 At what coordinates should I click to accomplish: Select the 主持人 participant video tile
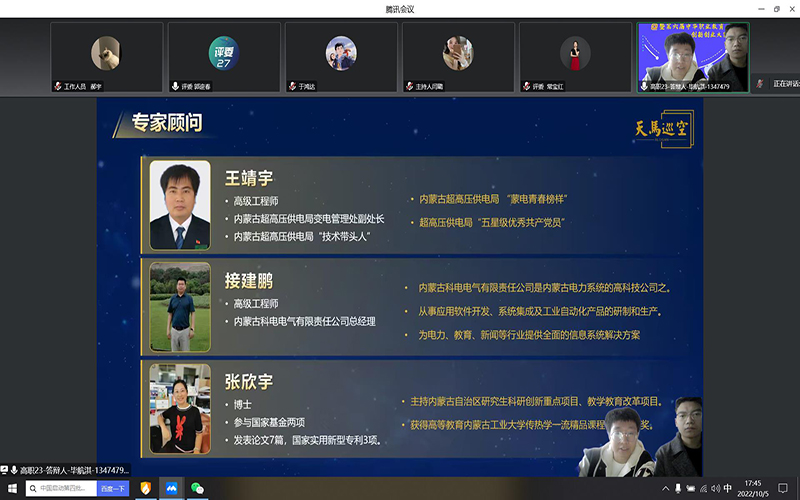click(x=458, y=57)
